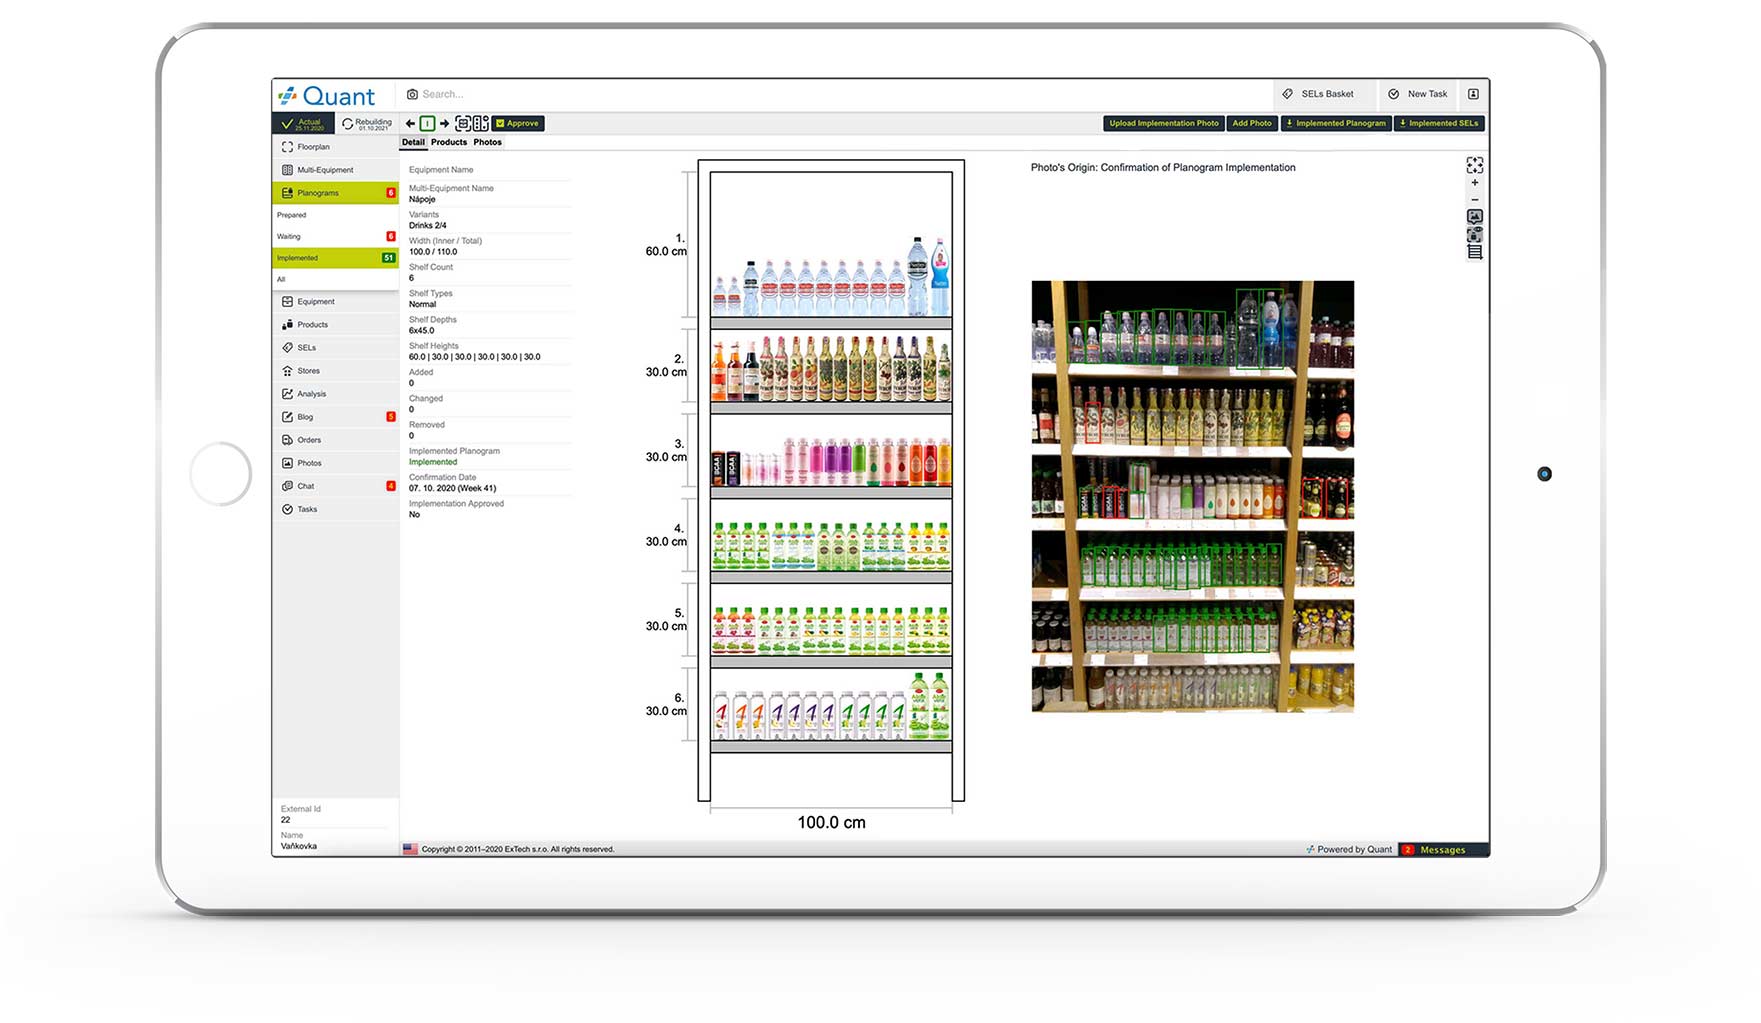Click the fit-to-screen icon above zoom controls

(x=1474, y=165)
